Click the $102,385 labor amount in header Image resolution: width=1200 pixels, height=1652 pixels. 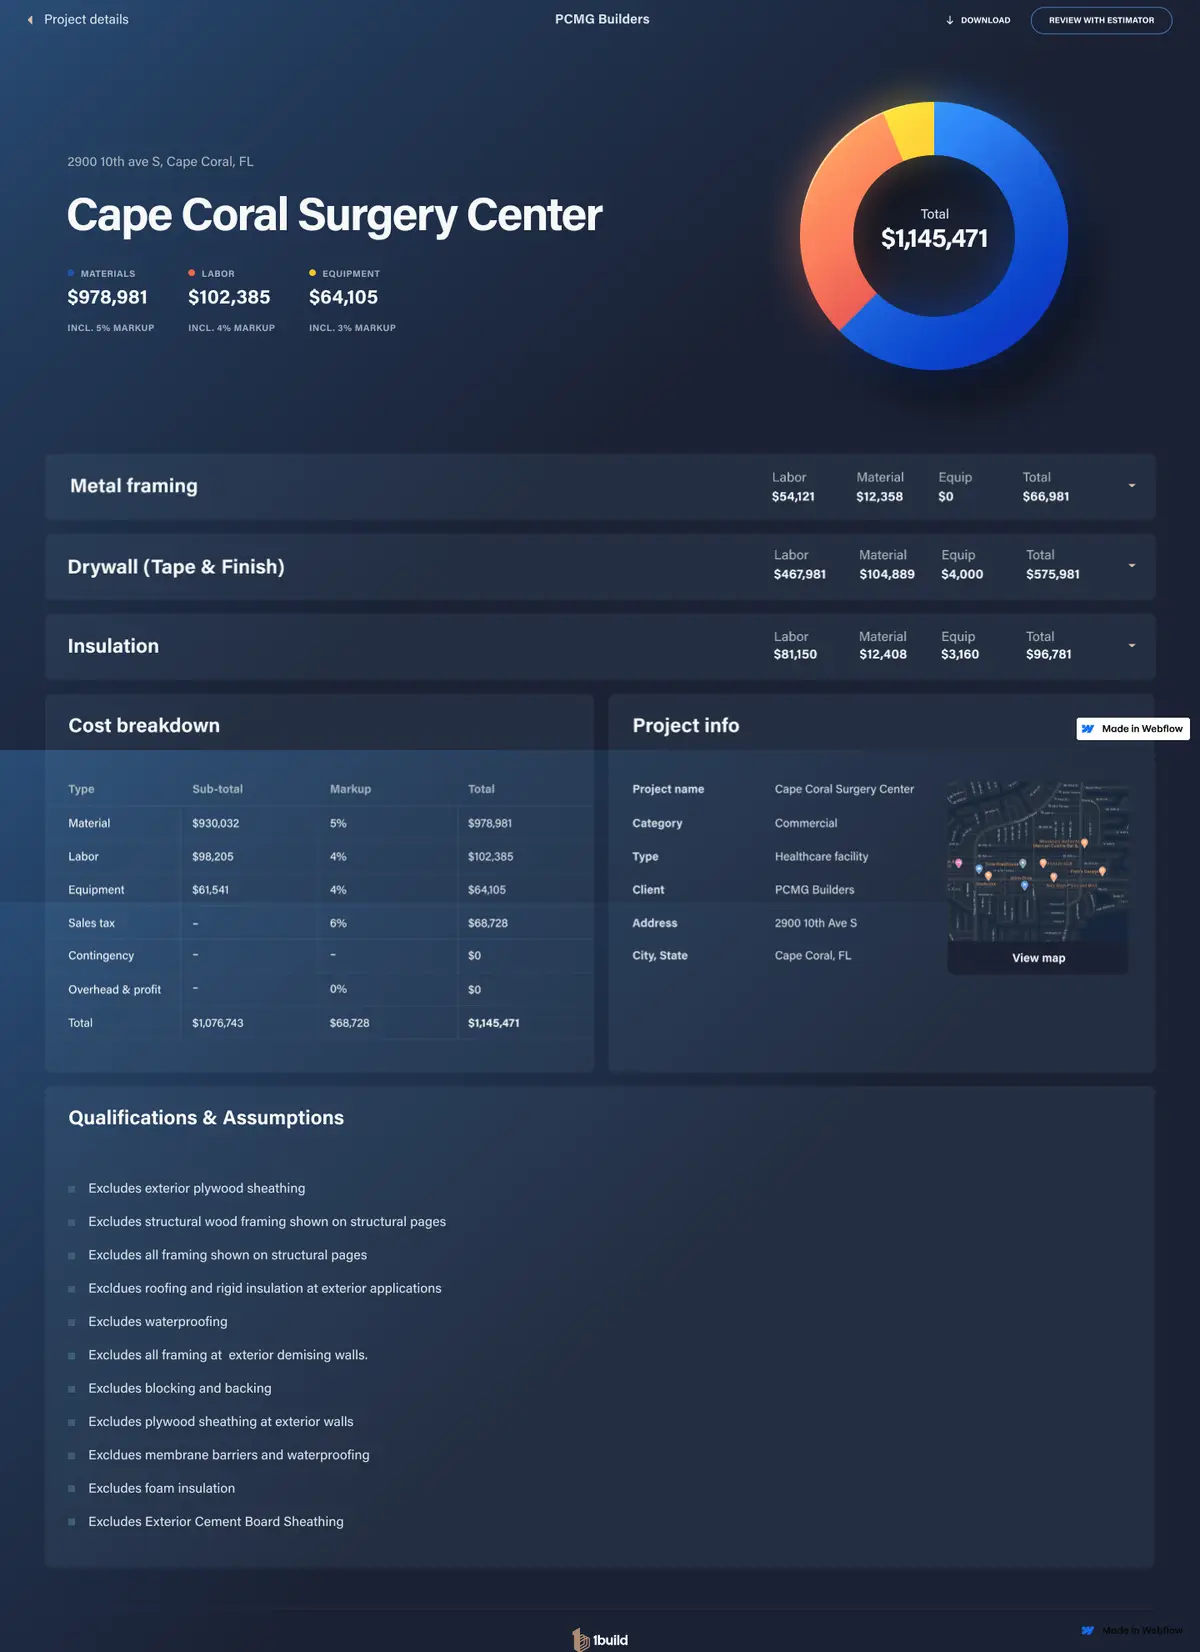(229, 297)
